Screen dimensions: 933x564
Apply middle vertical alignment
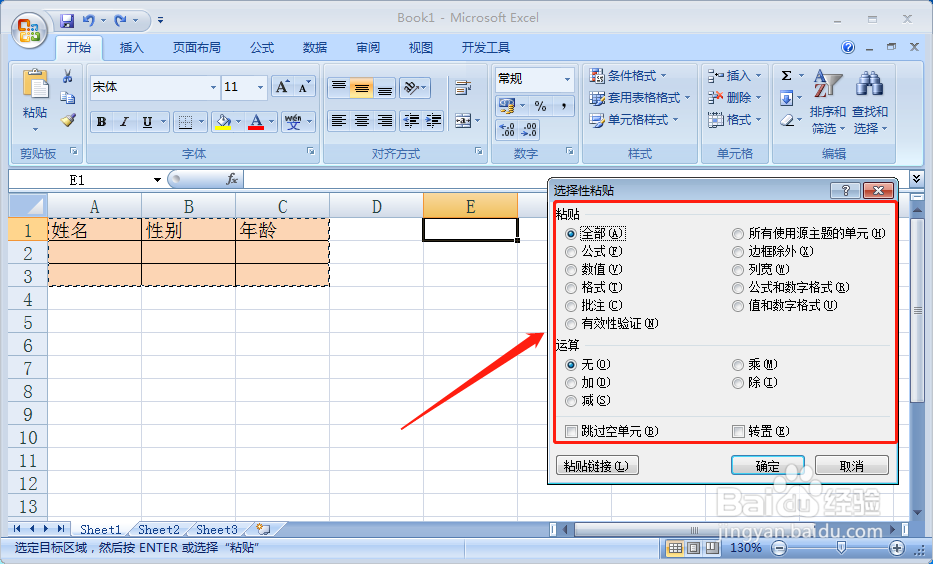coord(361,88)
